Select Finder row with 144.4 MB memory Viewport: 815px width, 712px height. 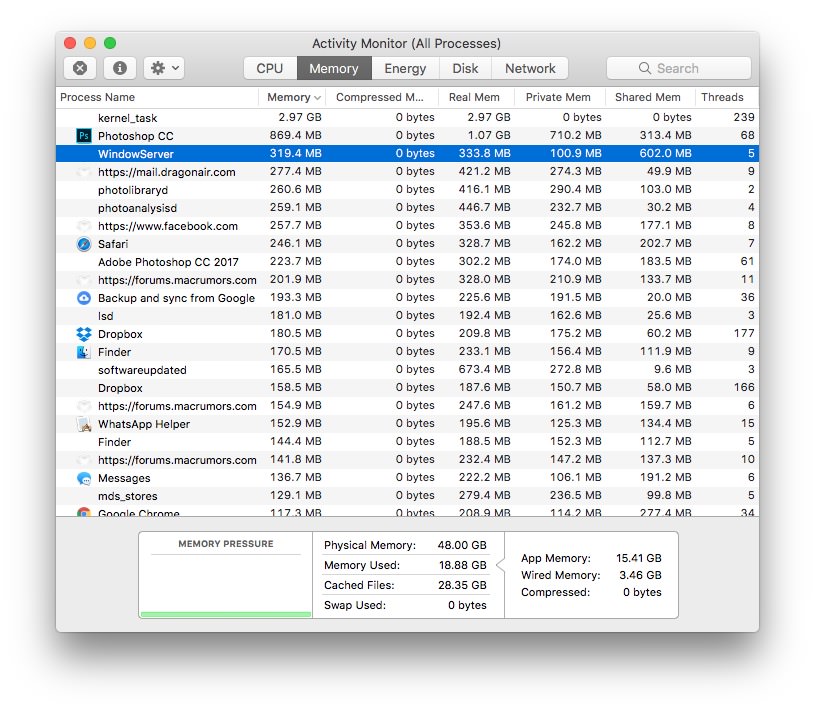407,442
